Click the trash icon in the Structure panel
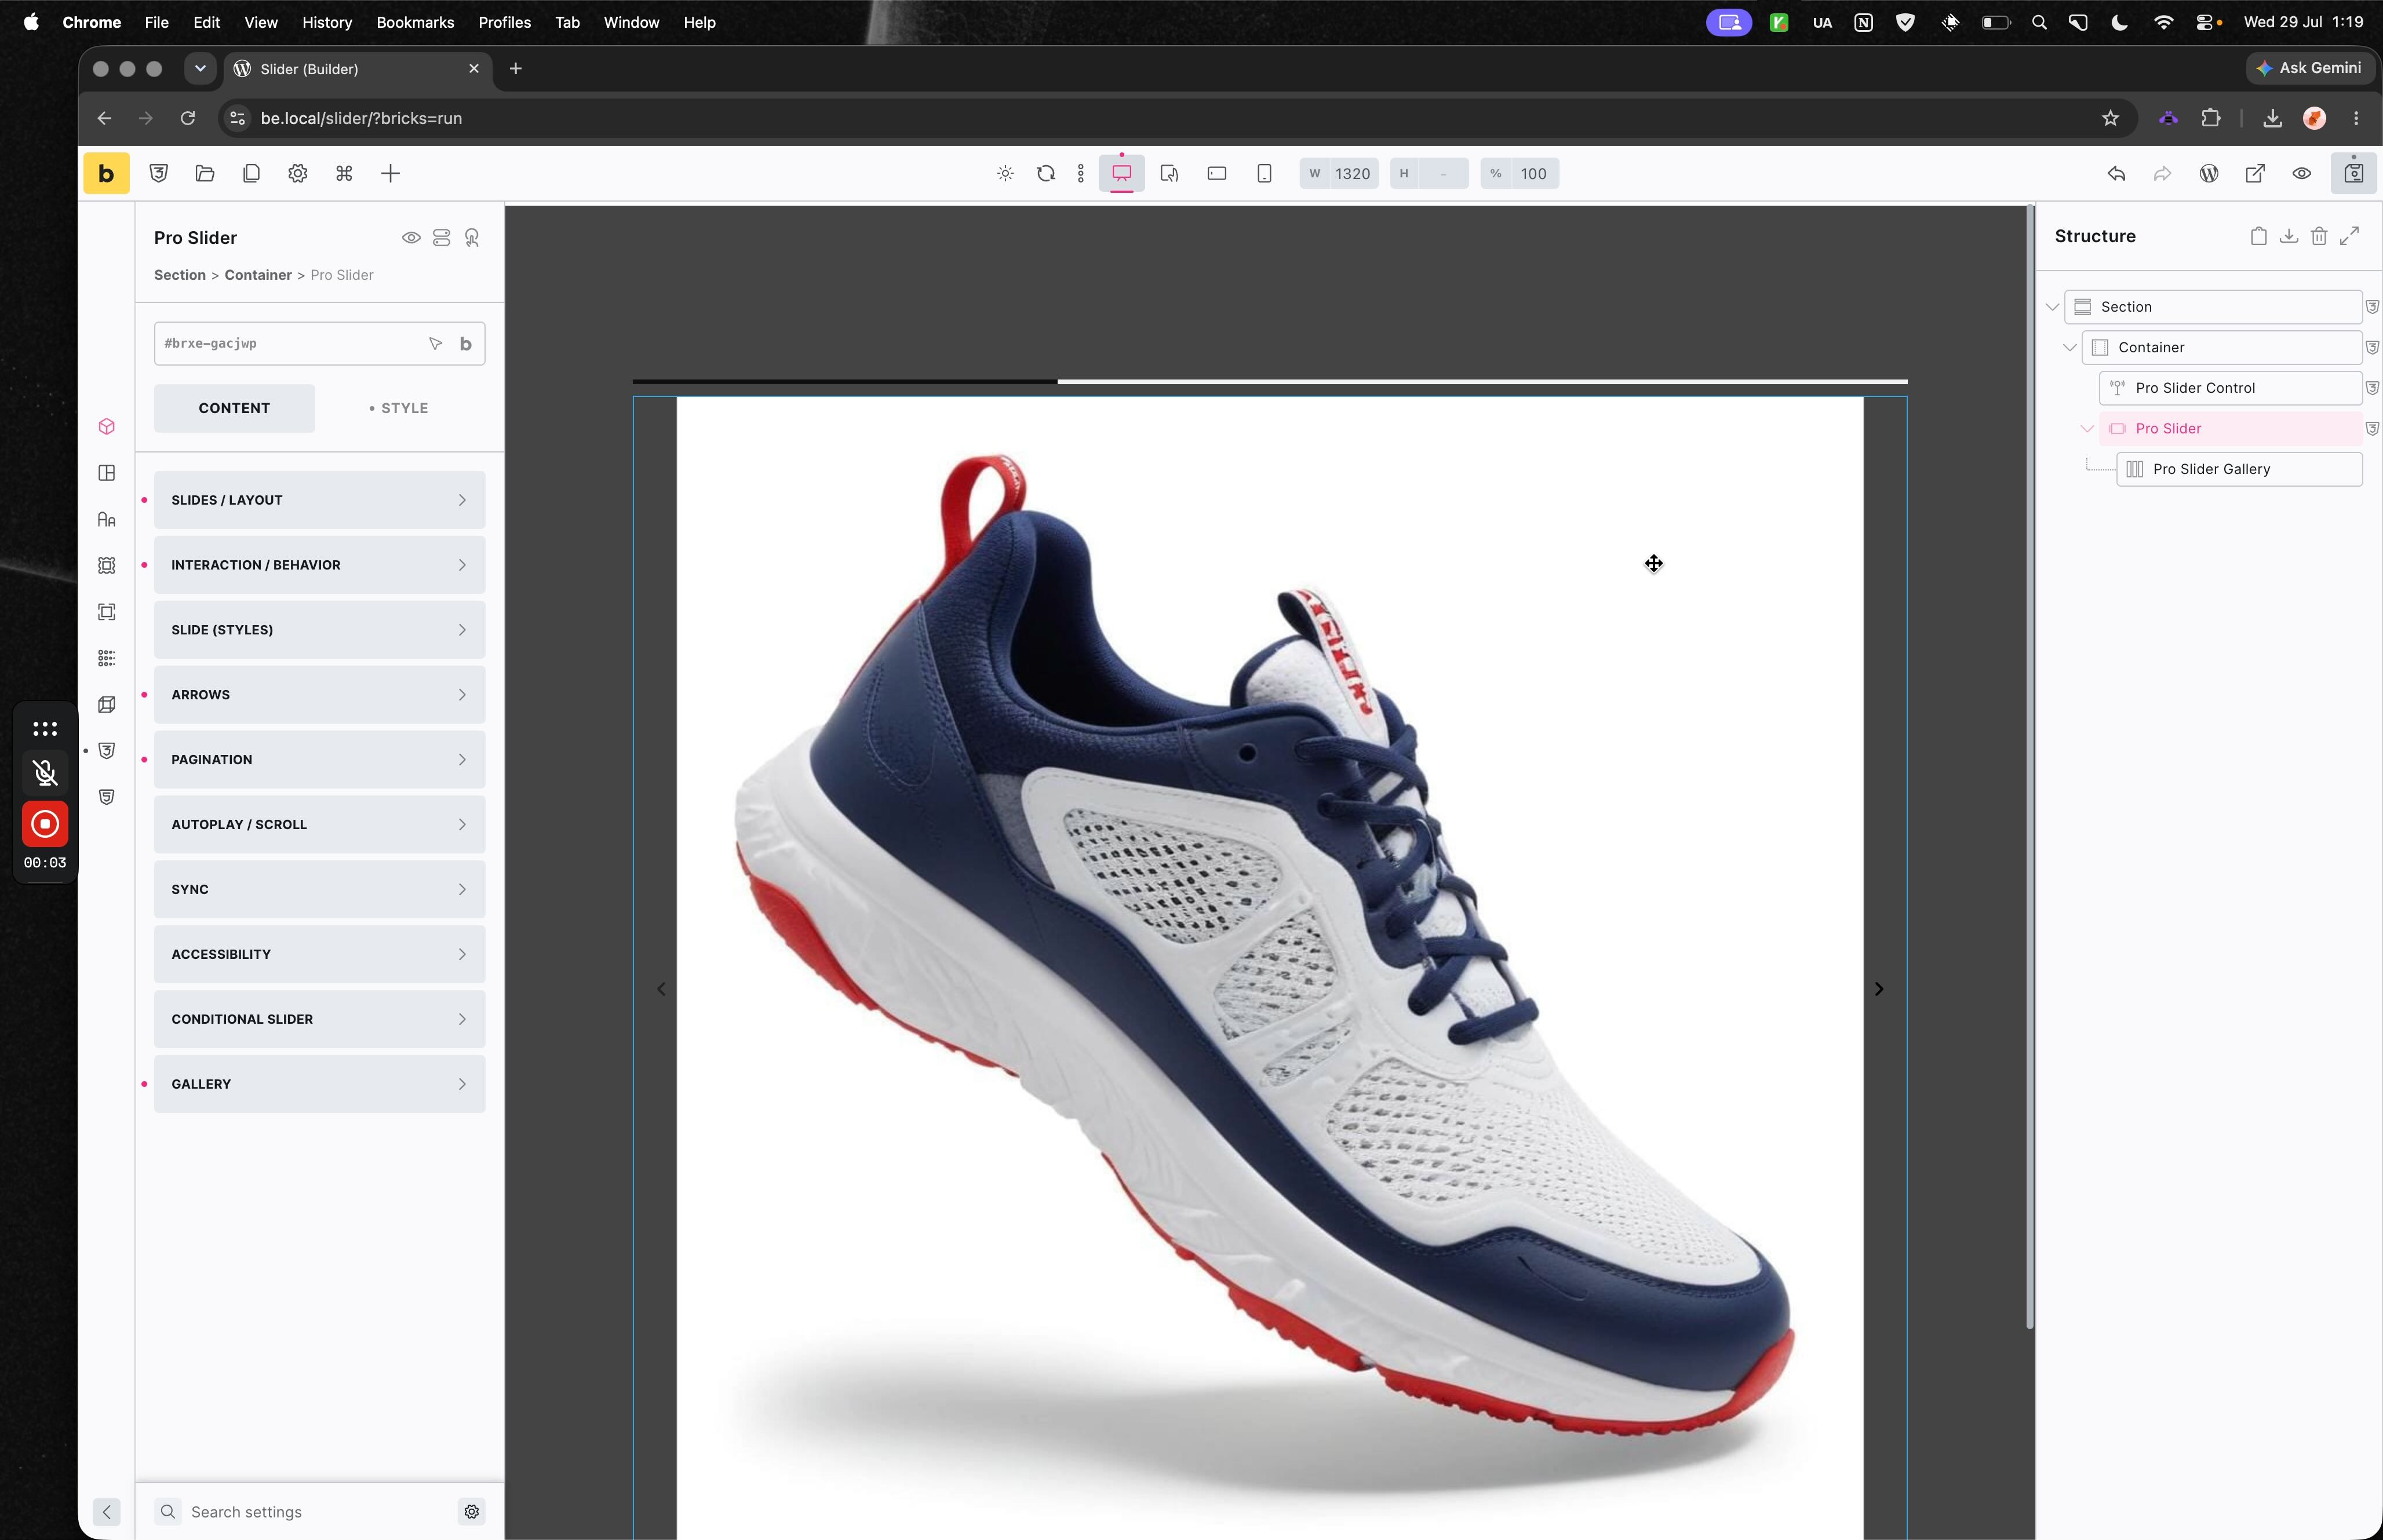2383x1540 pixels. click(x=2319, y=236)
